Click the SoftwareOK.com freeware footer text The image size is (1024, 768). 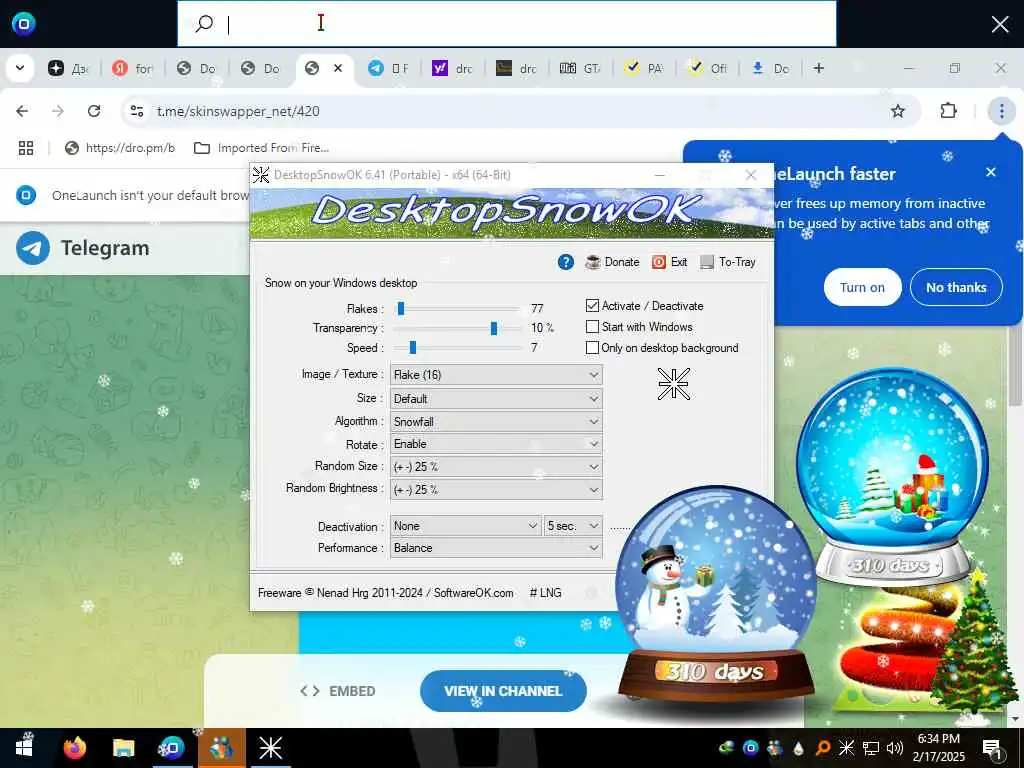(x=385, y=593)
